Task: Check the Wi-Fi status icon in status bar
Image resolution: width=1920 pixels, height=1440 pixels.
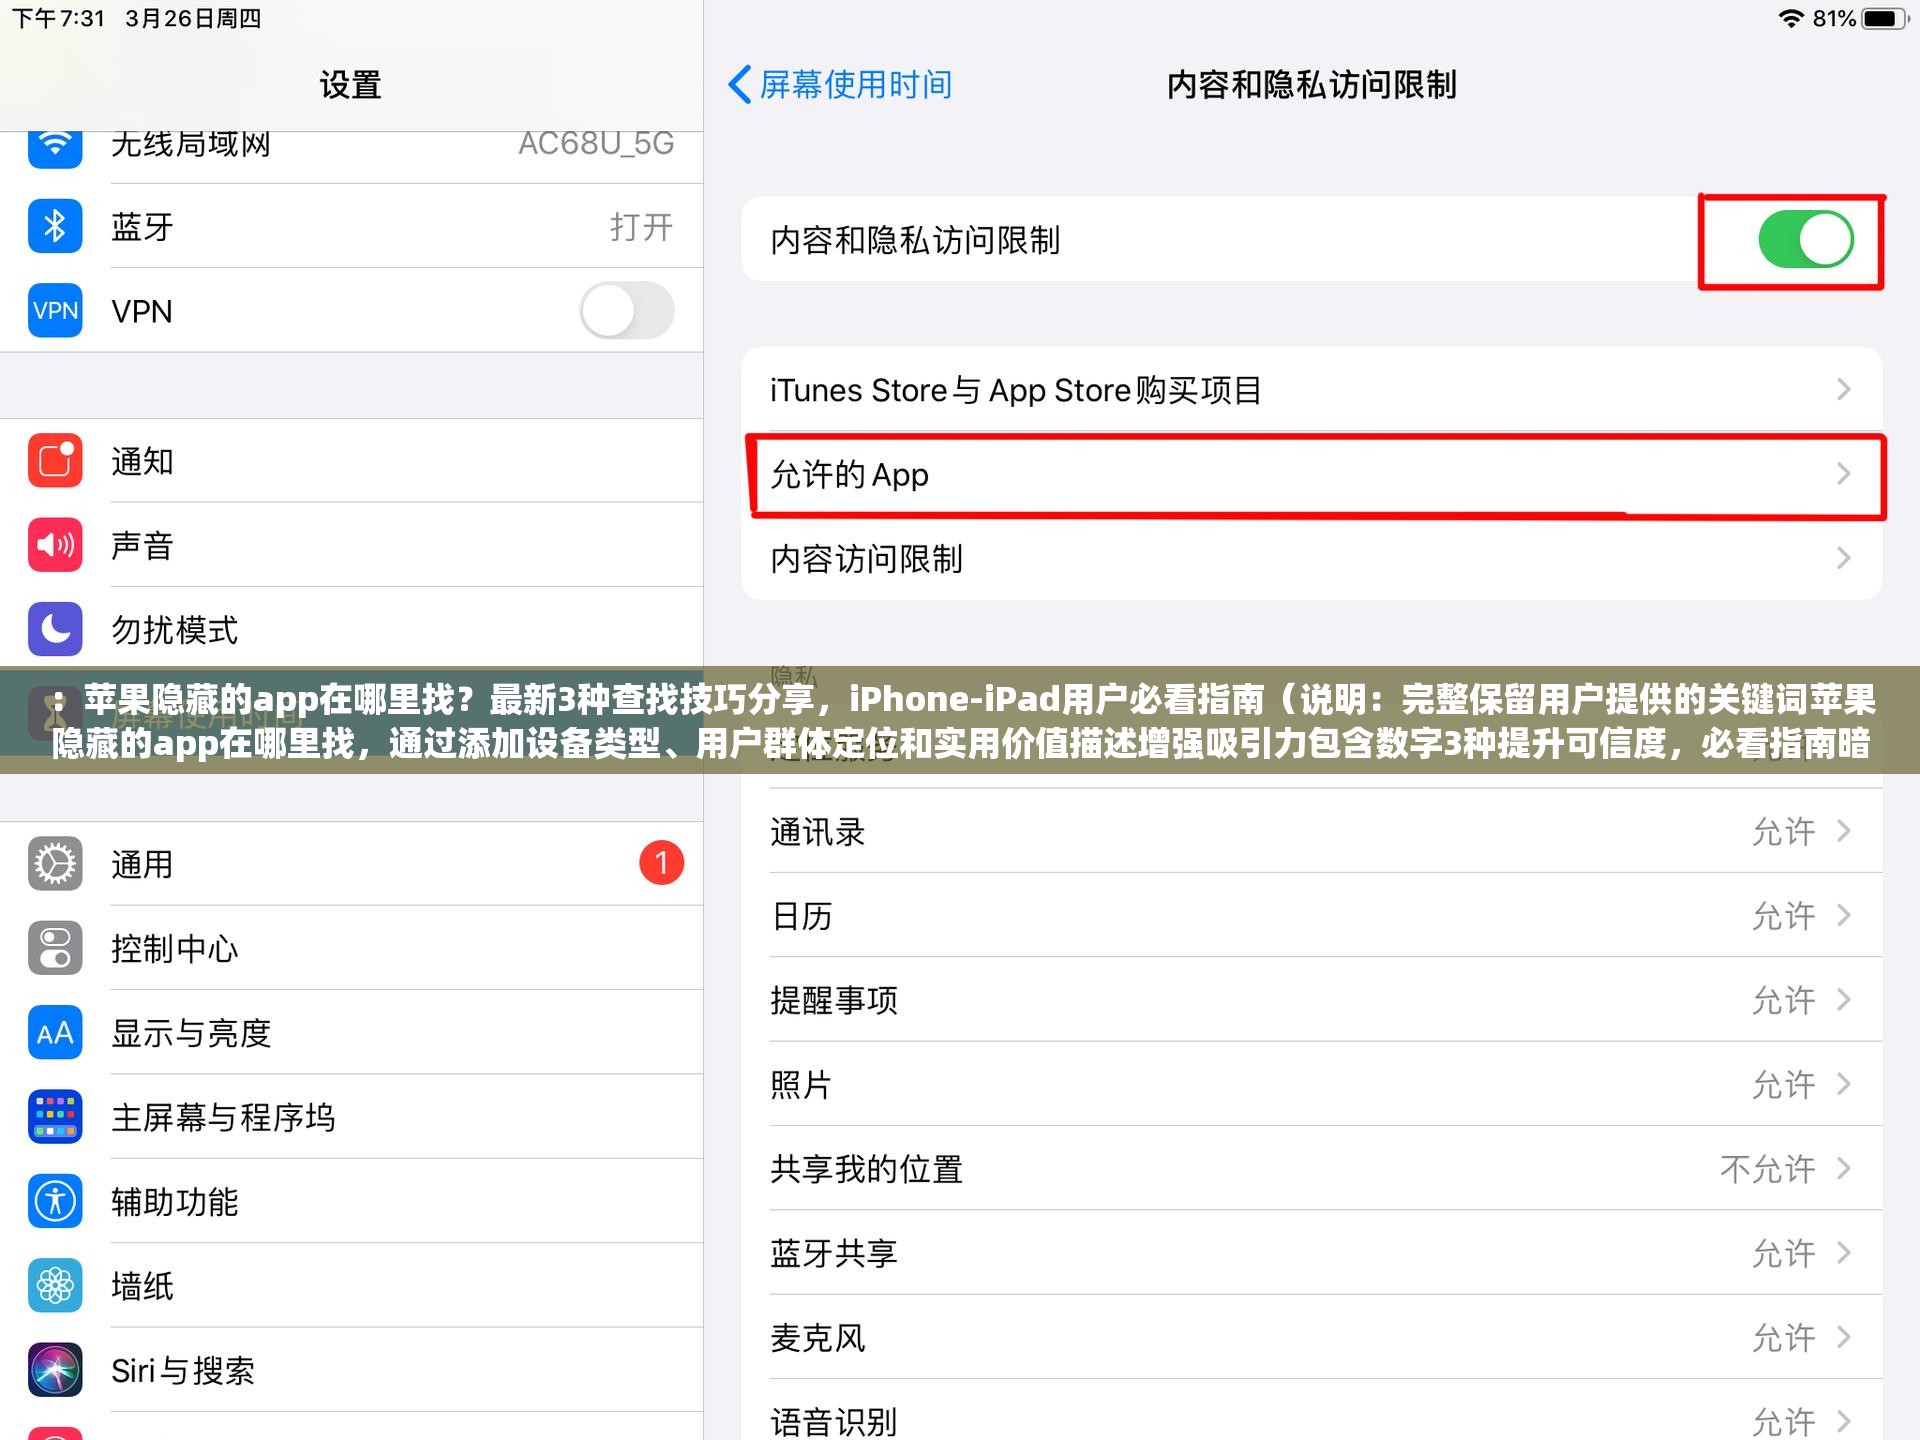Action: coord(1790,18)
